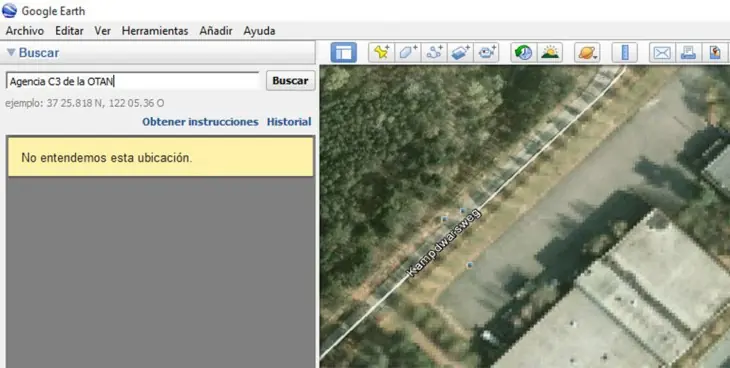Image resolution: width=730 pixels, height=368 pixels.
Task: Click the ejemplo coordinates hint text
Action: (x=84, y=103)
